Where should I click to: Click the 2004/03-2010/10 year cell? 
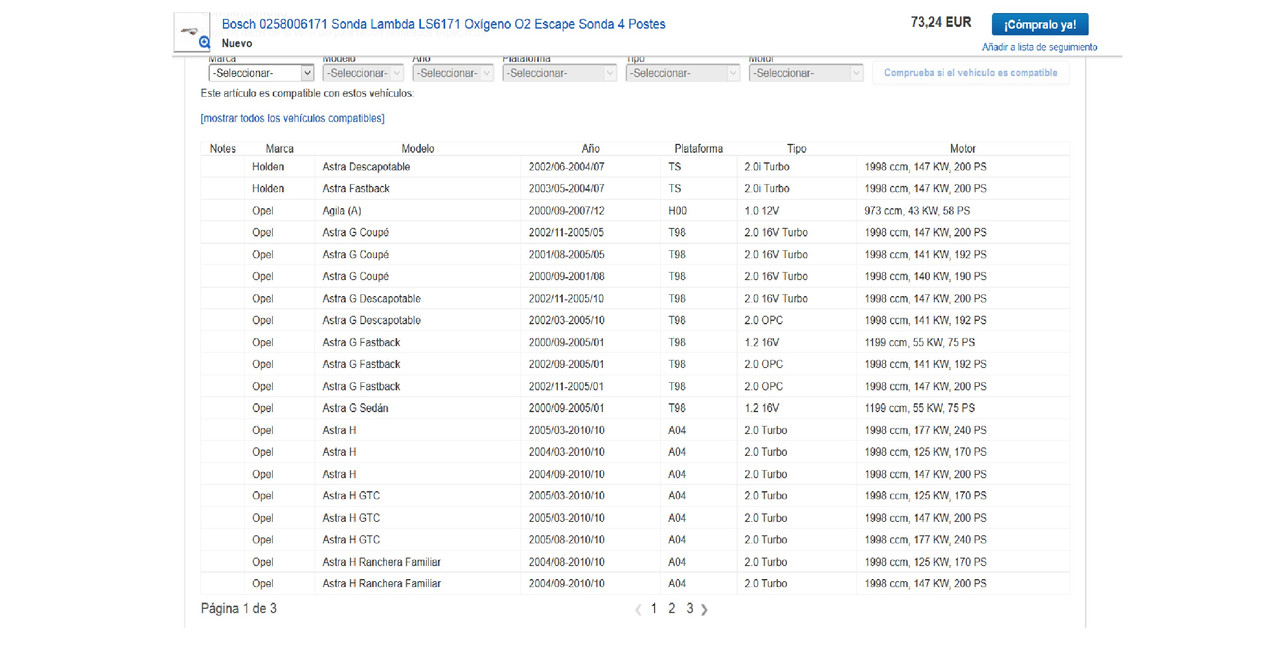click(567, 452)
